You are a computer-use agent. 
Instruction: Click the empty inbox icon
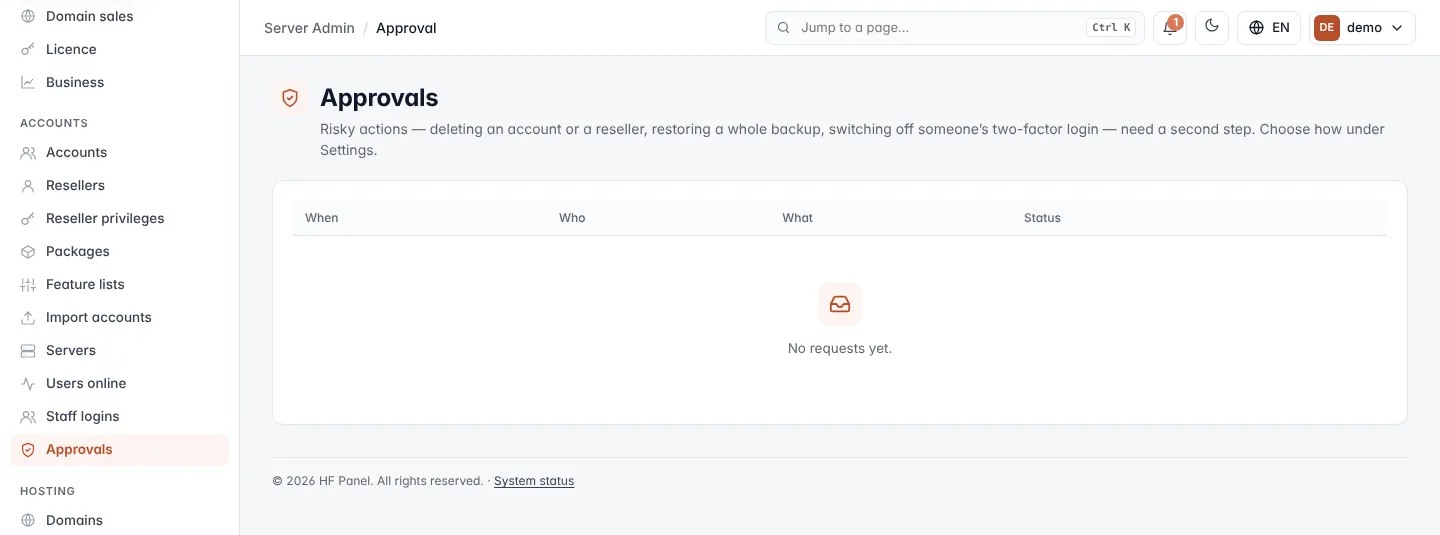[840, 304]
